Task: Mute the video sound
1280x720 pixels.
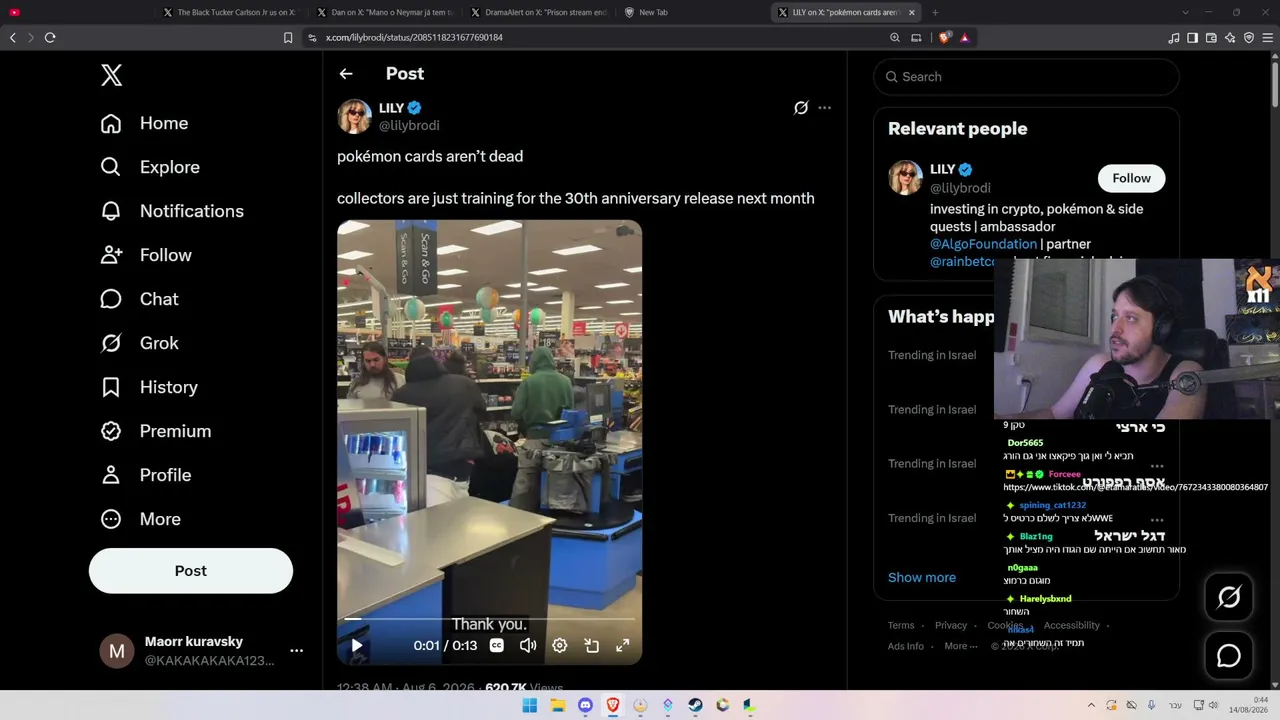Action: point(528,646)
